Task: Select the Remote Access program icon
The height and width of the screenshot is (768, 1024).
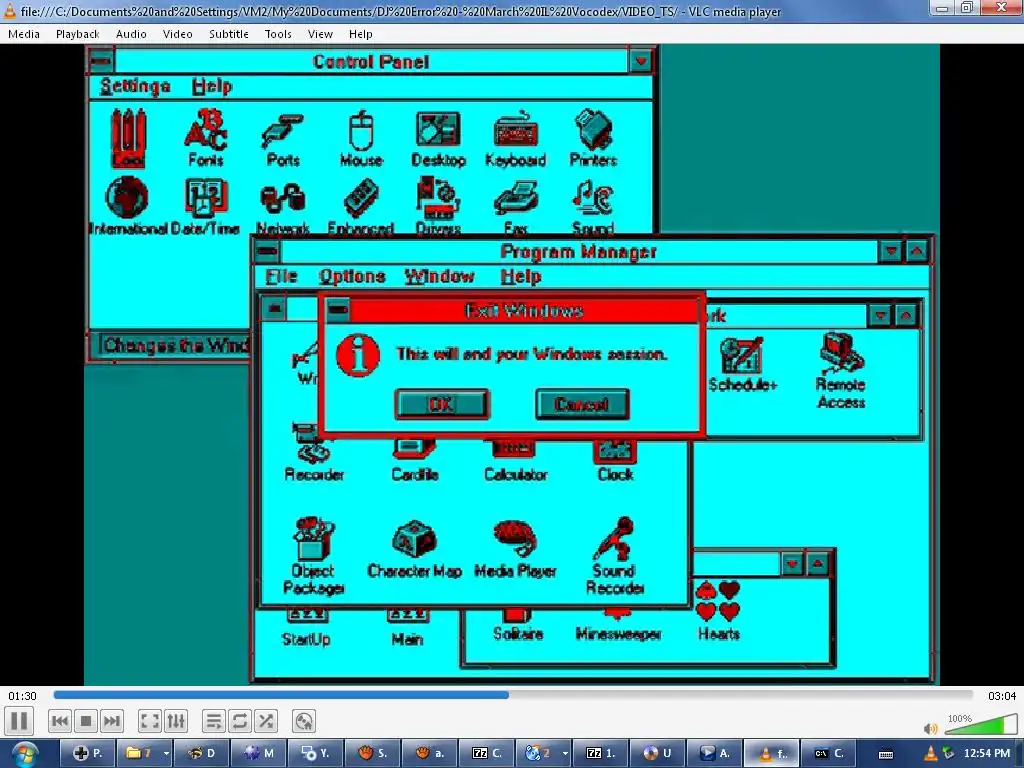Action: 841,370
